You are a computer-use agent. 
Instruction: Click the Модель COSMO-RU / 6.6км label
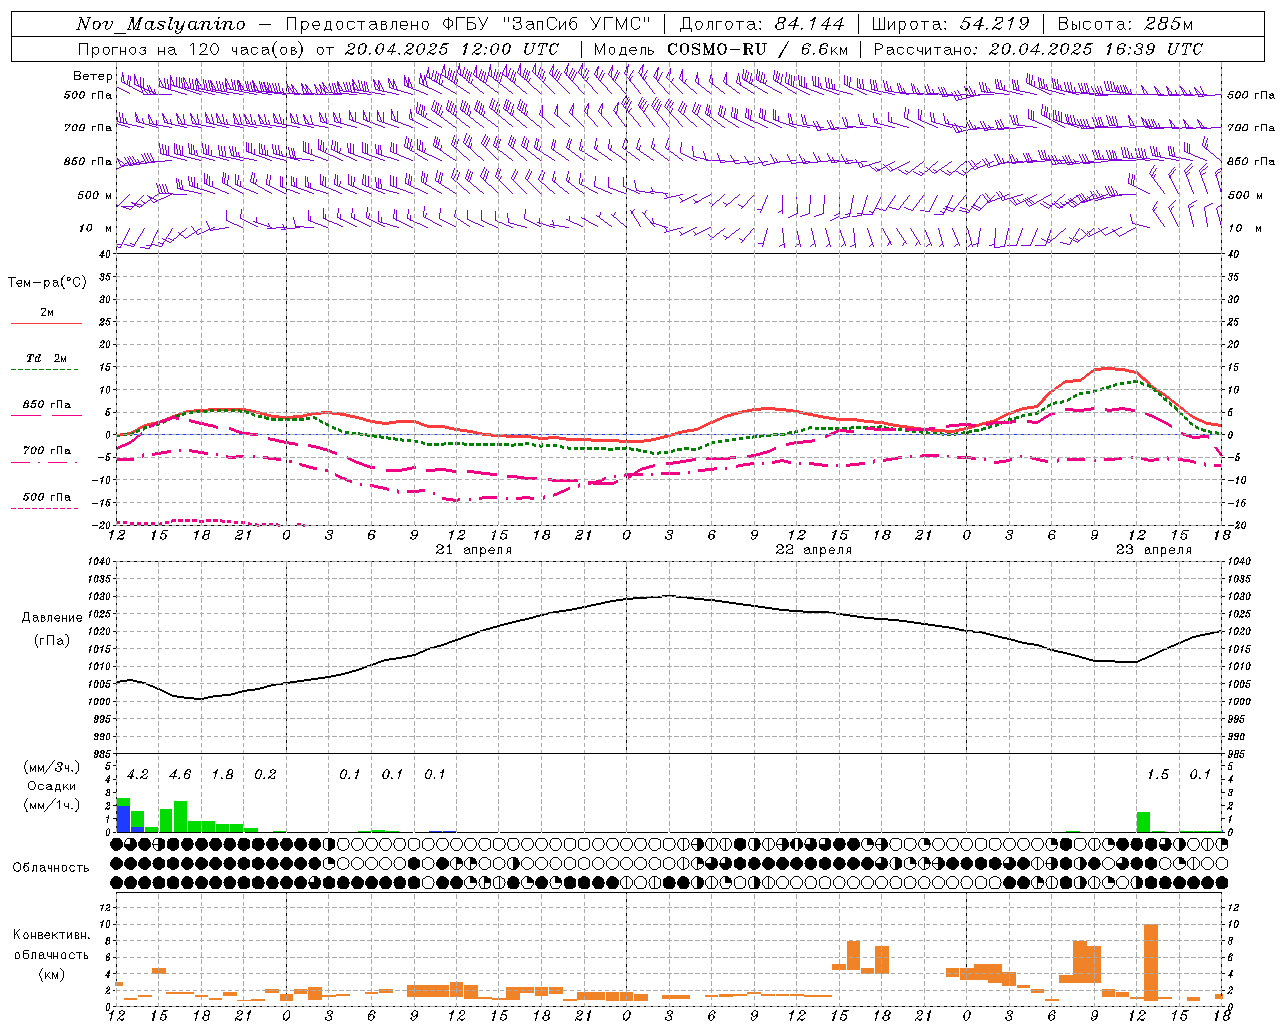click(721, 49)
